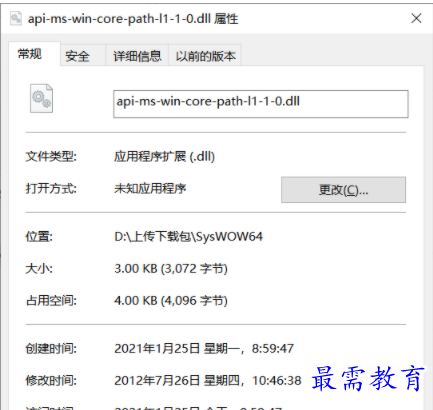Click the 占用空间 label
Image resolution: width=433 pixels, height=410 pixels.
tap(51, 301)
